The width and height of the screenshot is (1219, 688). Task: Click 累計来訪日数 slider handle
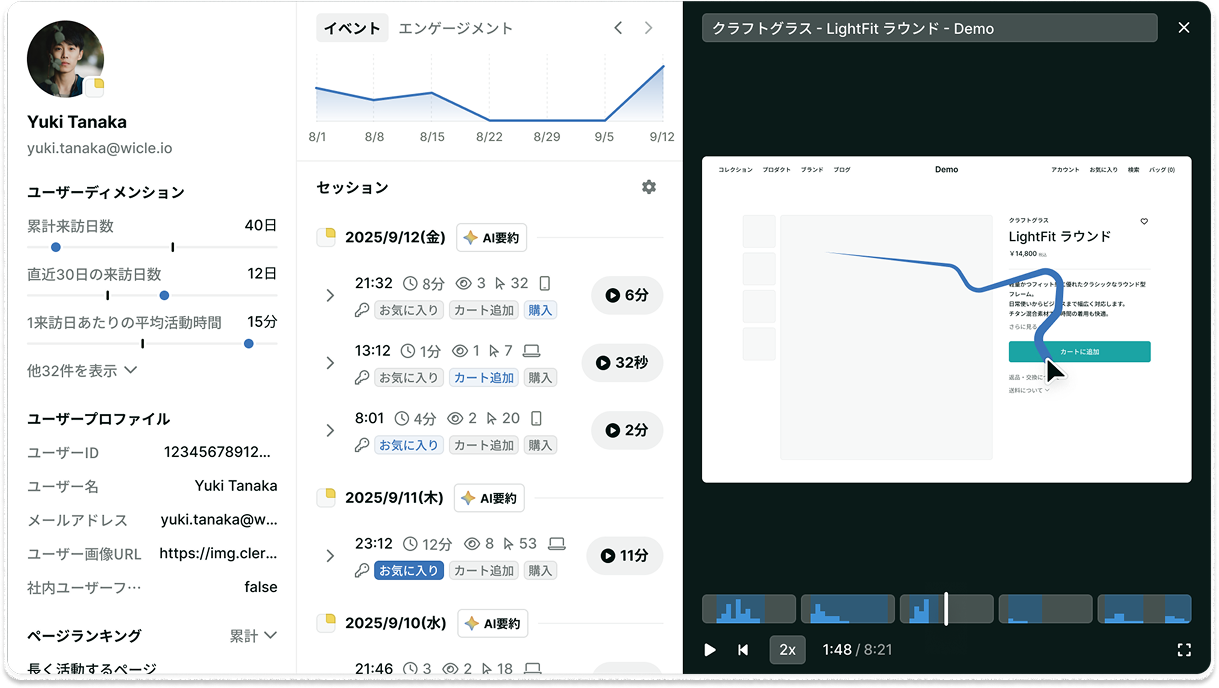point(56,247)
